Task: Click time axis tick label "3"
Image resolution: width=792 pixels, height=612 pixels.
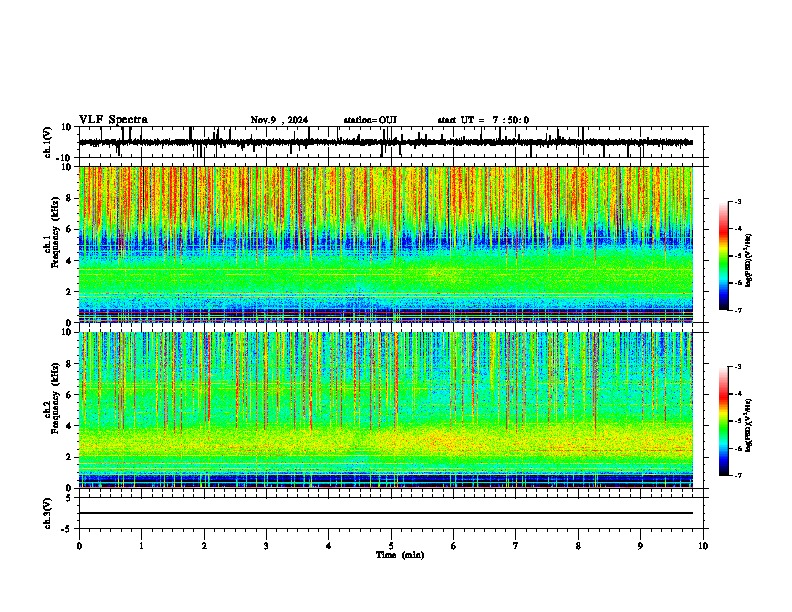Action: [x=266, y=546]
